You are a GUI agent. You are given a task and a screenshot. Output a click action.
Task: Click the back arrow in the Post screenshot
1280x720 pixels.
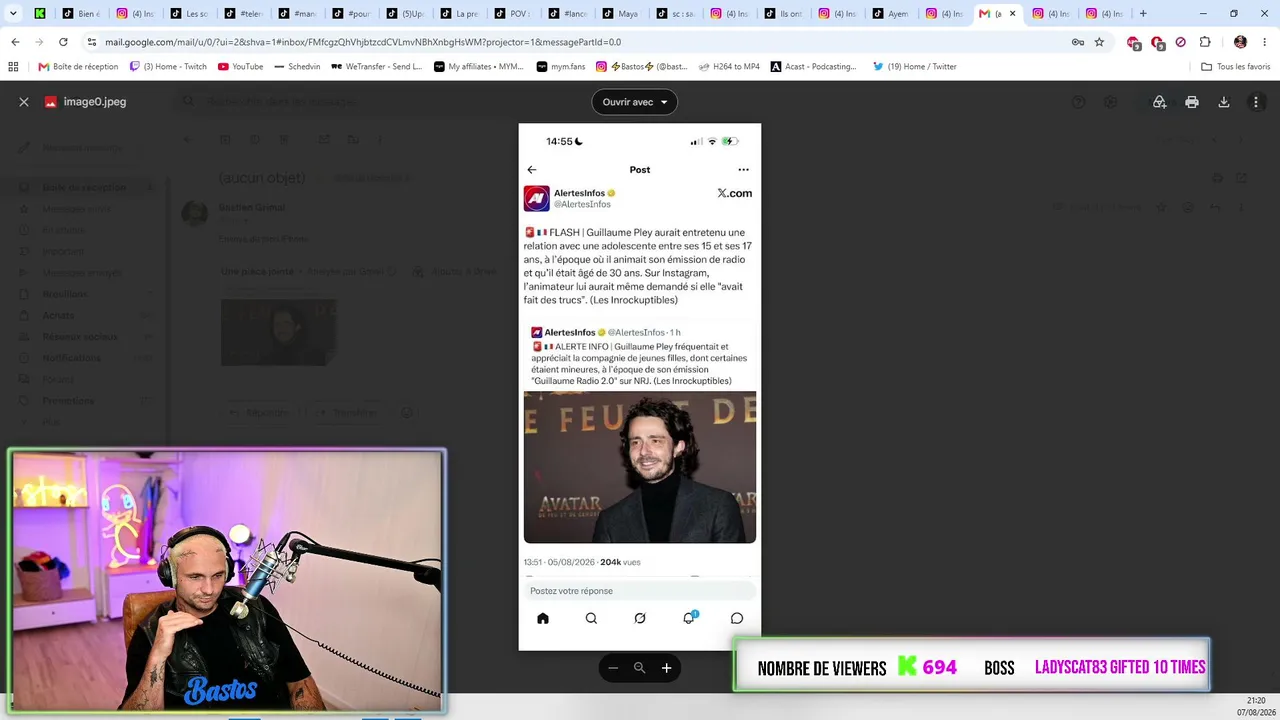(532, 170)
